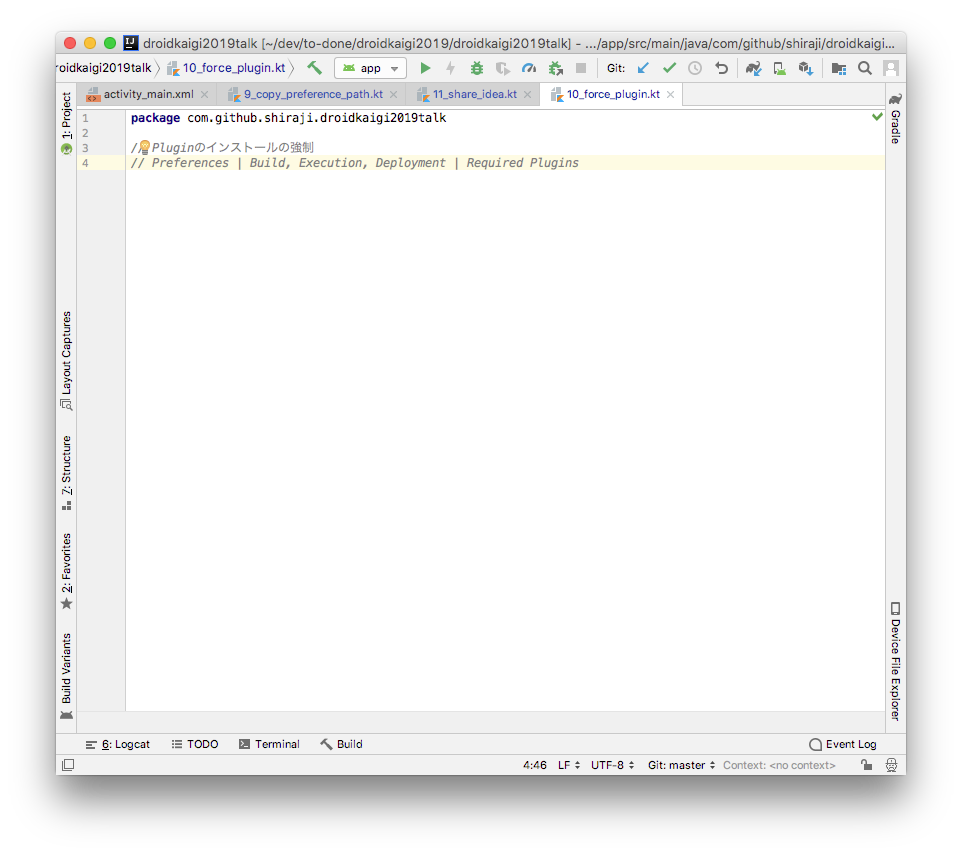This screenshot has width=962, height=855.
Task: Start debugging with the green bug icon
Action: (x=477, y=68)
